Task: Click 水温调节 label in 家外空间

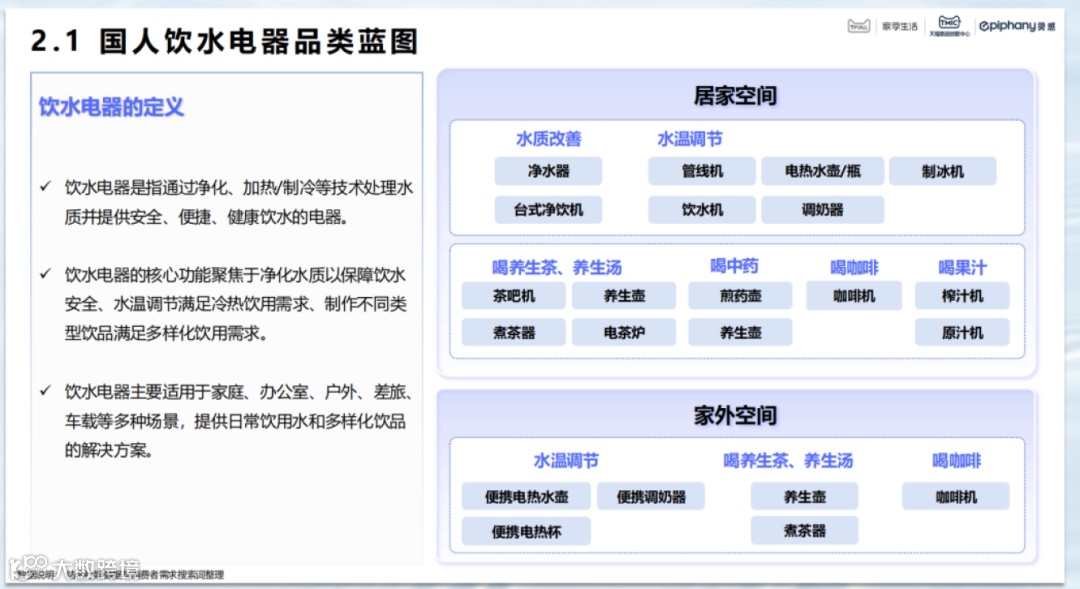Action: point(566,461)
